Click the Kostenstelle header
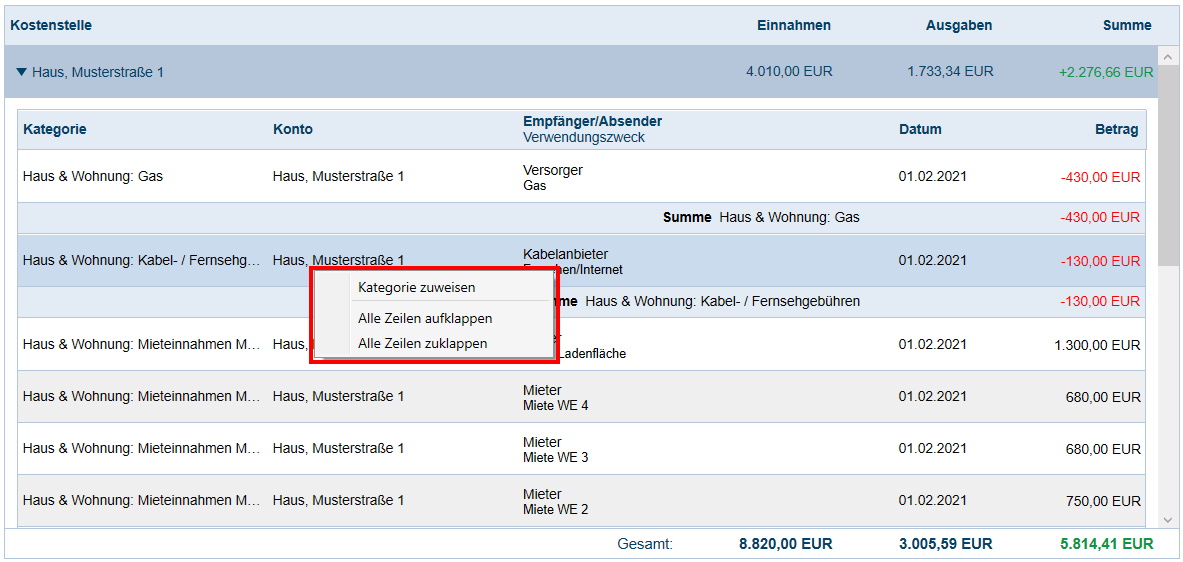 point(51,25)
